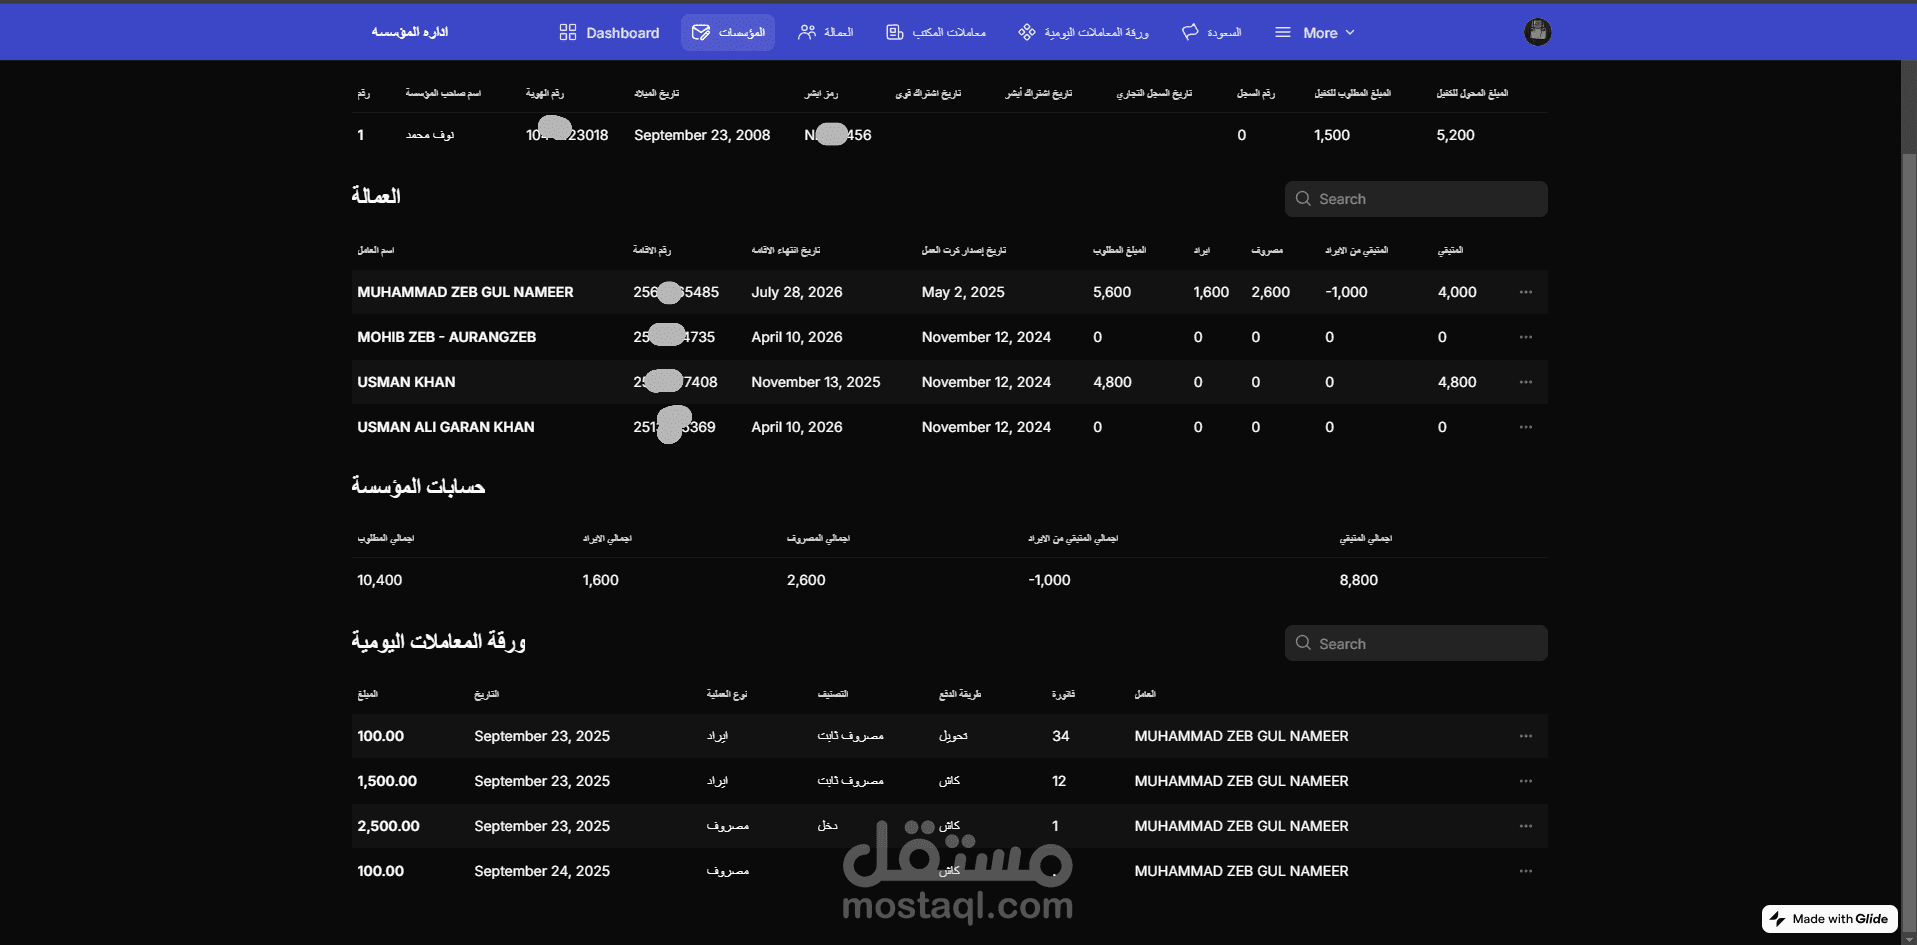Click the 10,400 total in the accounts summary
This screenshot has width=1917, height=945.
380,580
